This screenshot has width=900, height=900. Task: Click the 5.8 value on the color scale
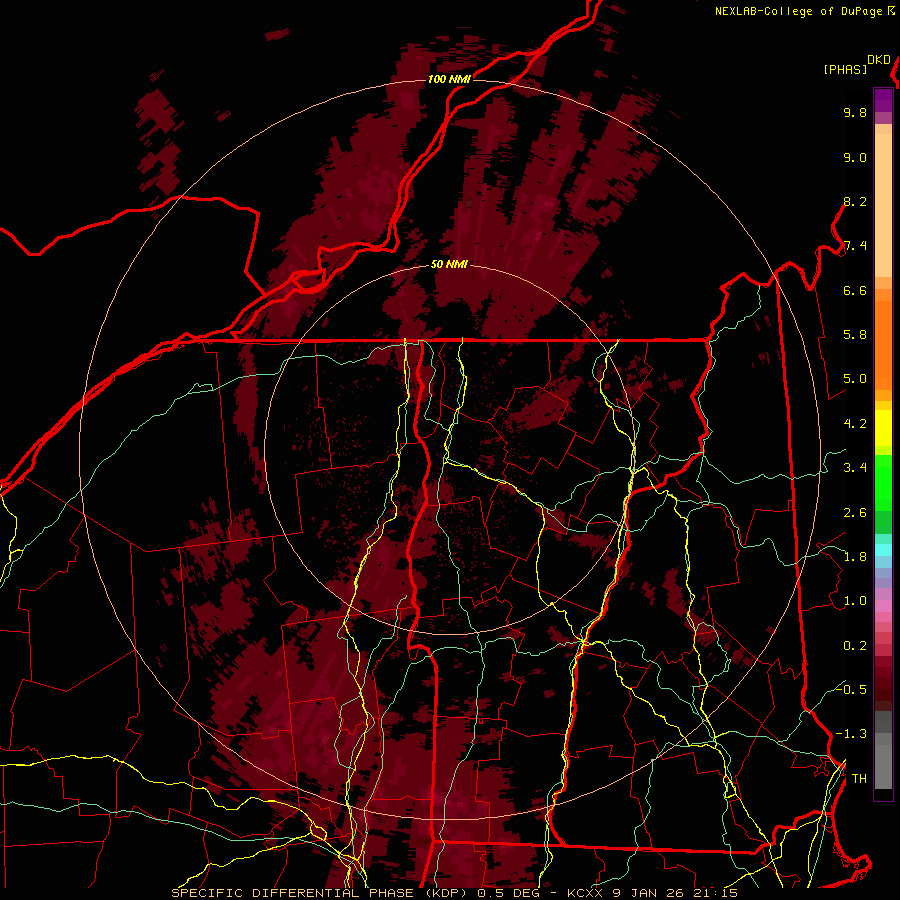pyautogui.click(x=855, y=335)
